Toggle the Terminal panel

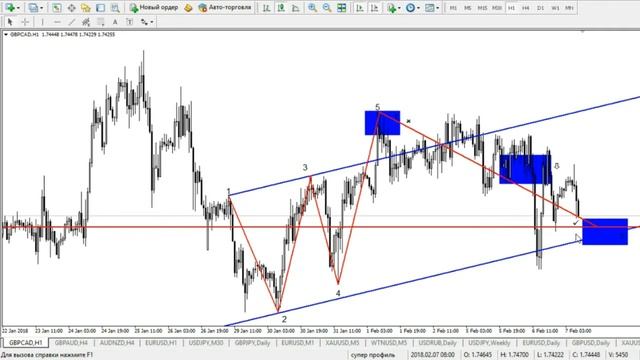(x=100, y=8)
